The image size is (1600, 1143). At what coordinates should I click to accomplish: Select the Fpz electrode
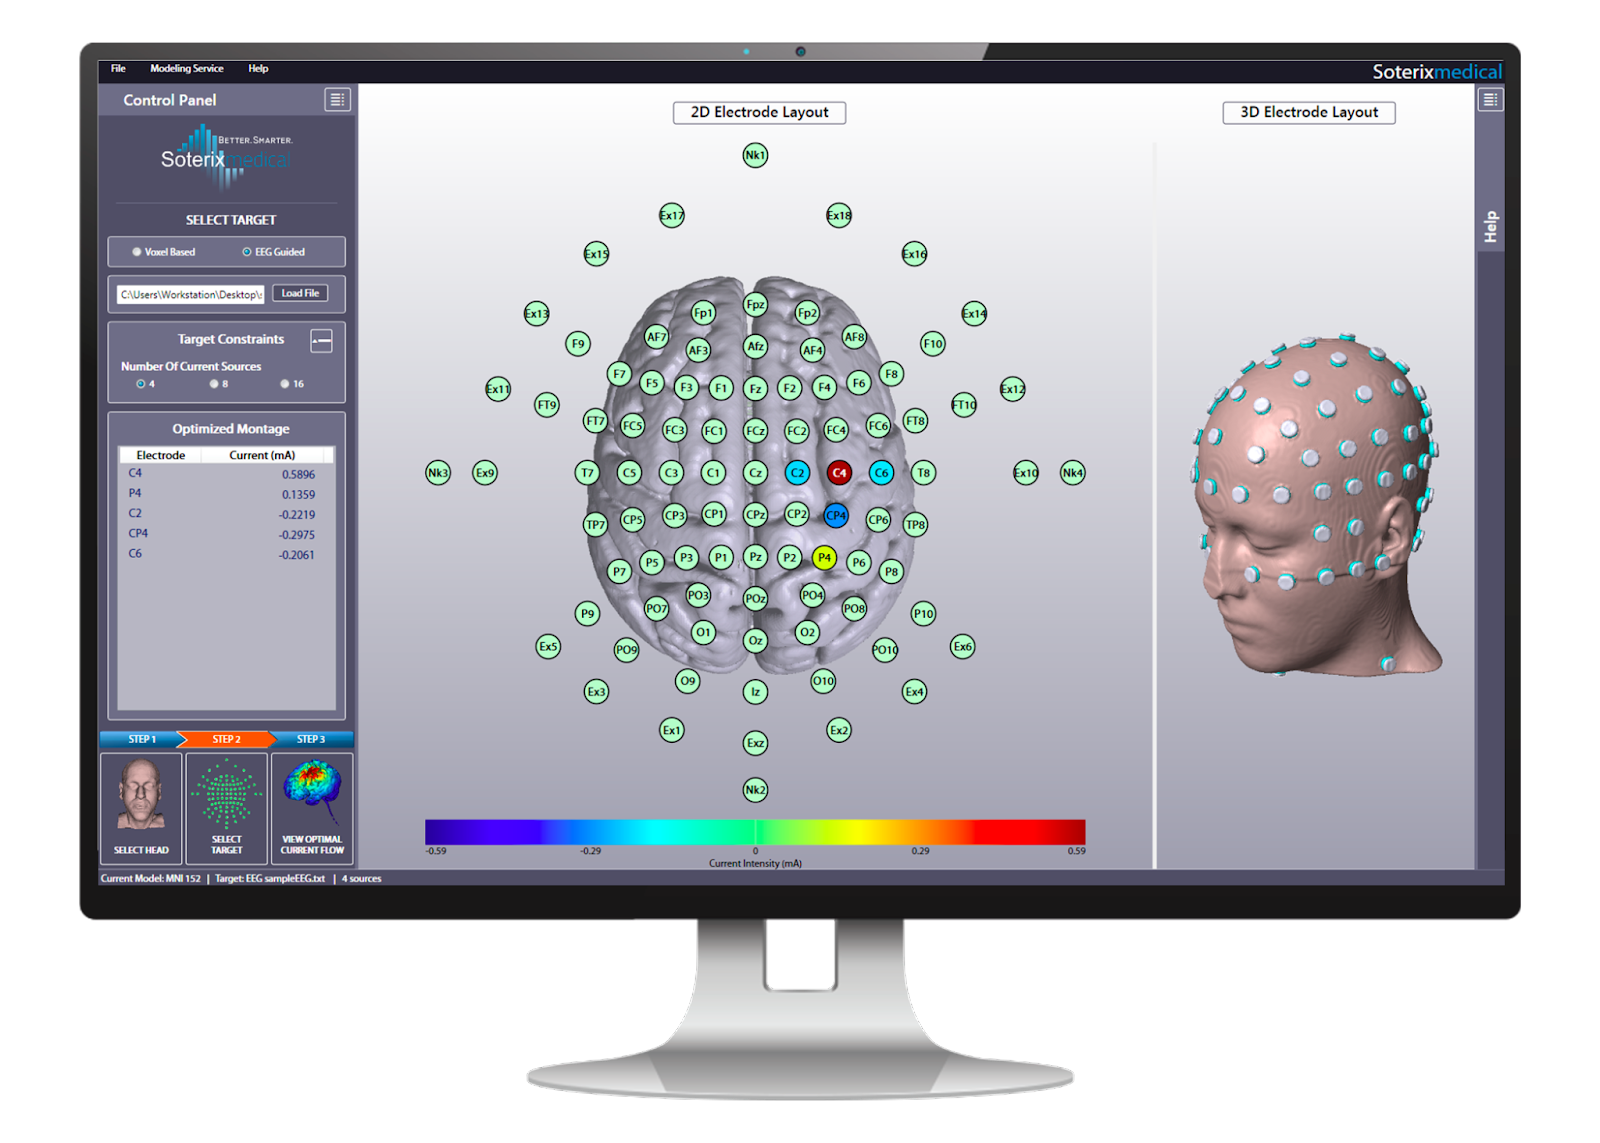point(755,304)
